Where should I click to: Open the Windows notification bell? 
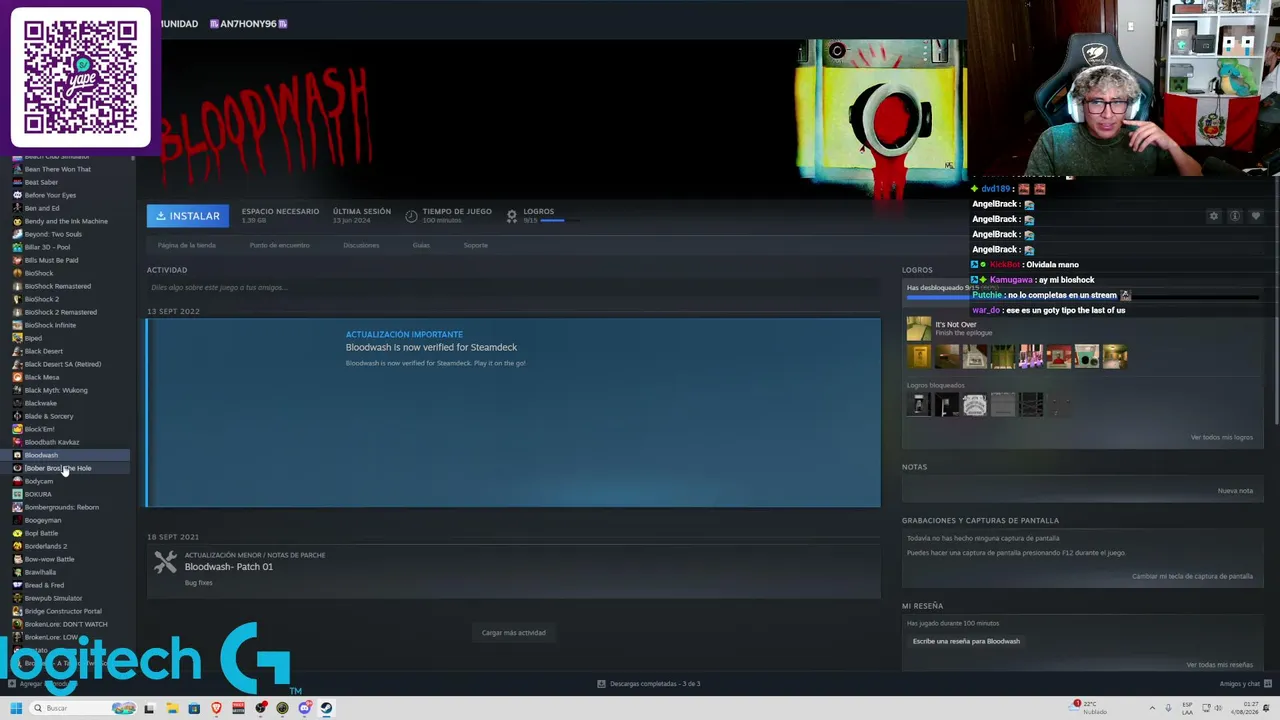(1264, 708)
